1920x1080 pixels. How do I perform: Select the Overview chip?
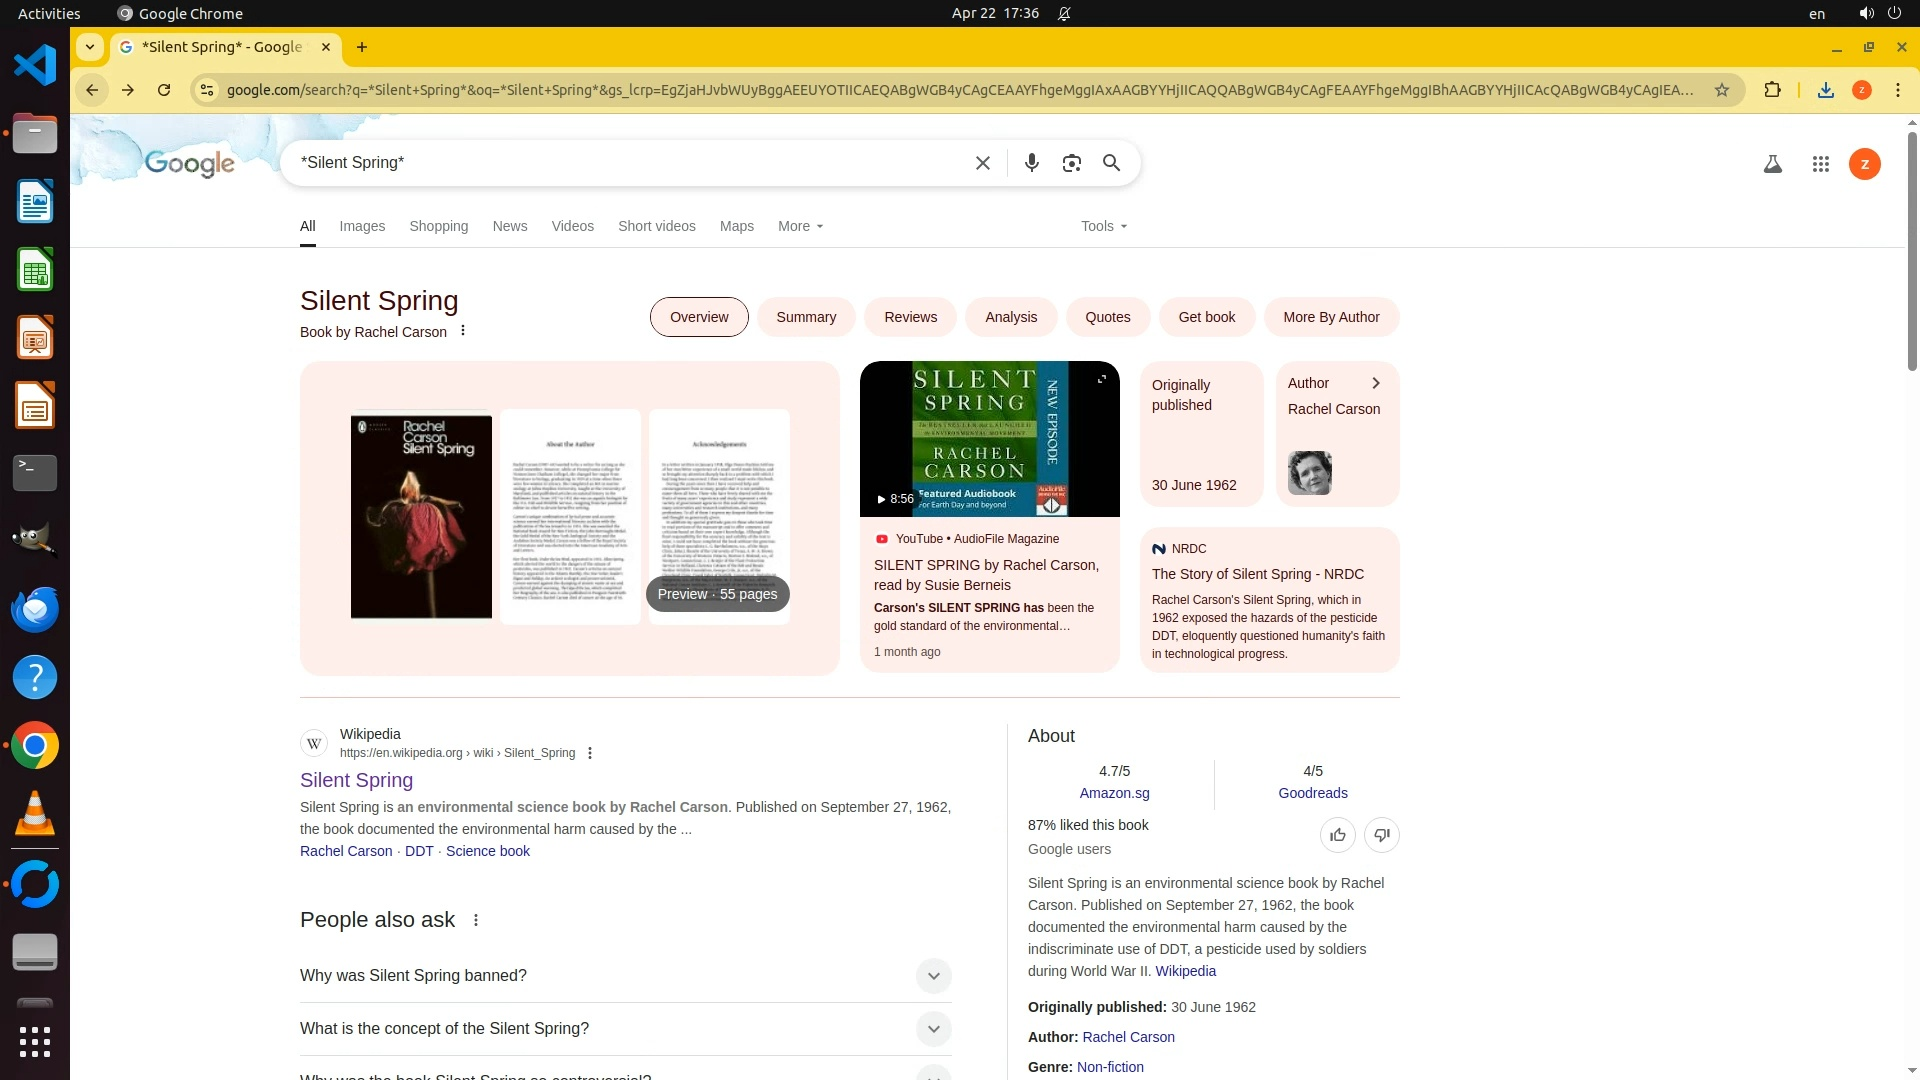click(x=699, y=317)
